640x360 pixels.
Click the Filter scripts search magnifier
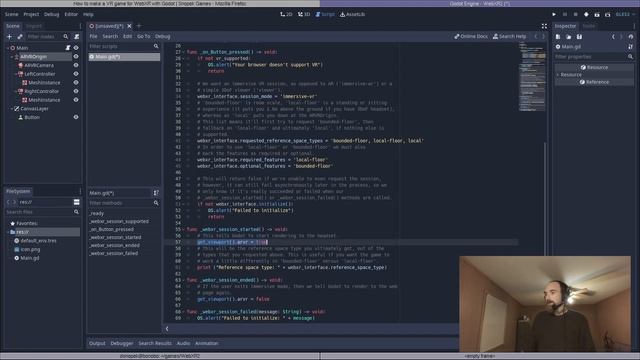(x=156, y=47)
